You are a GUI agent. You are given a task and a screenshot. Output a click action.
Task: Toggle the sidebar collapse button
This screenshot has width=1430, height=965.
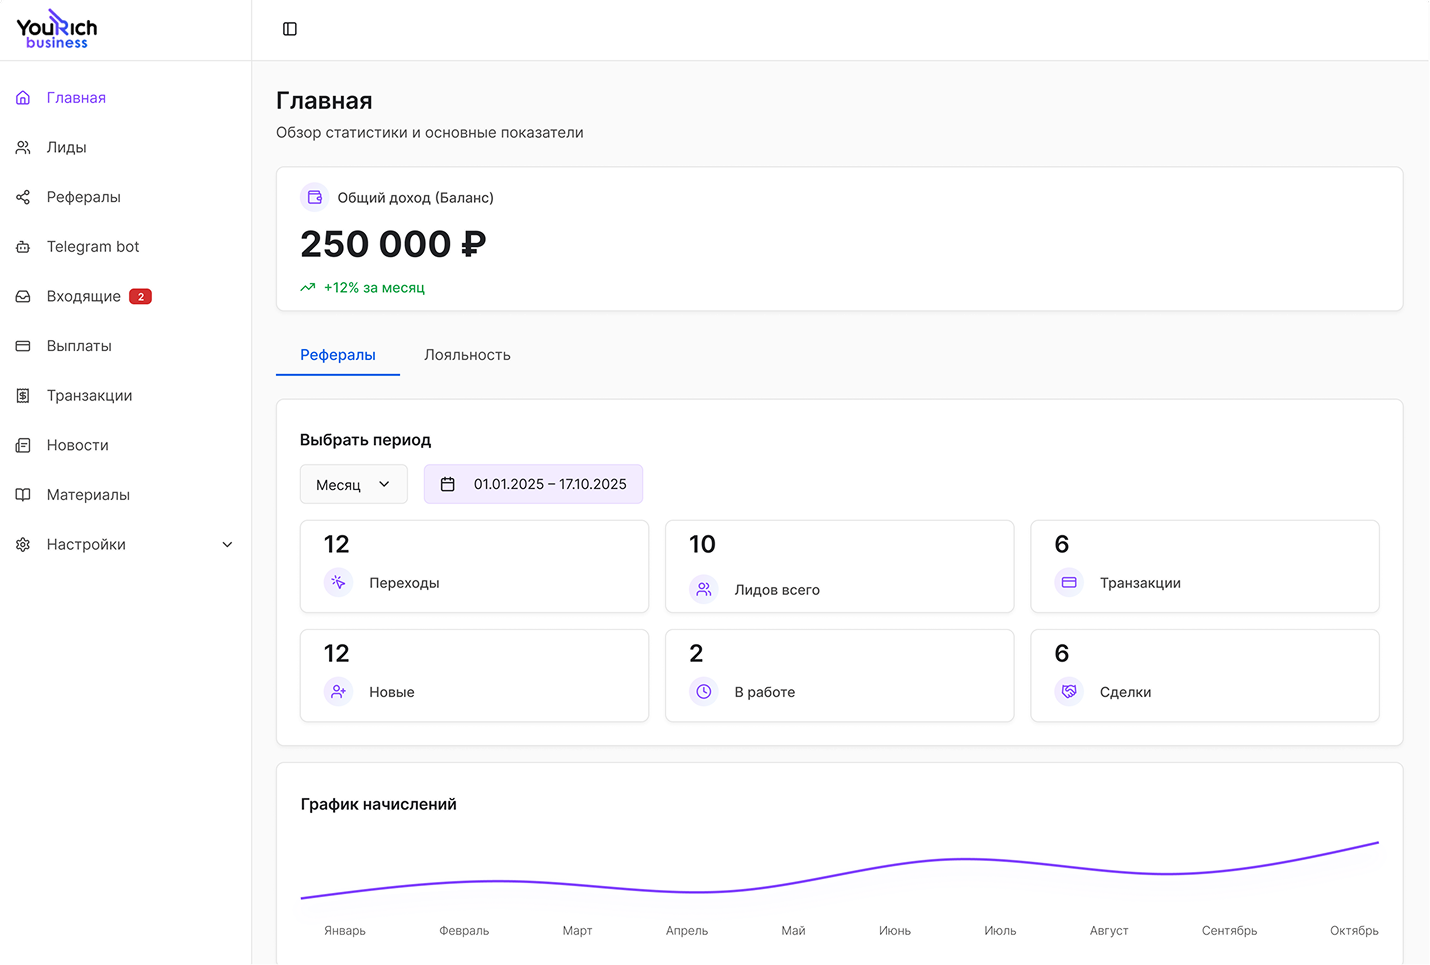(x=290, y=29)
